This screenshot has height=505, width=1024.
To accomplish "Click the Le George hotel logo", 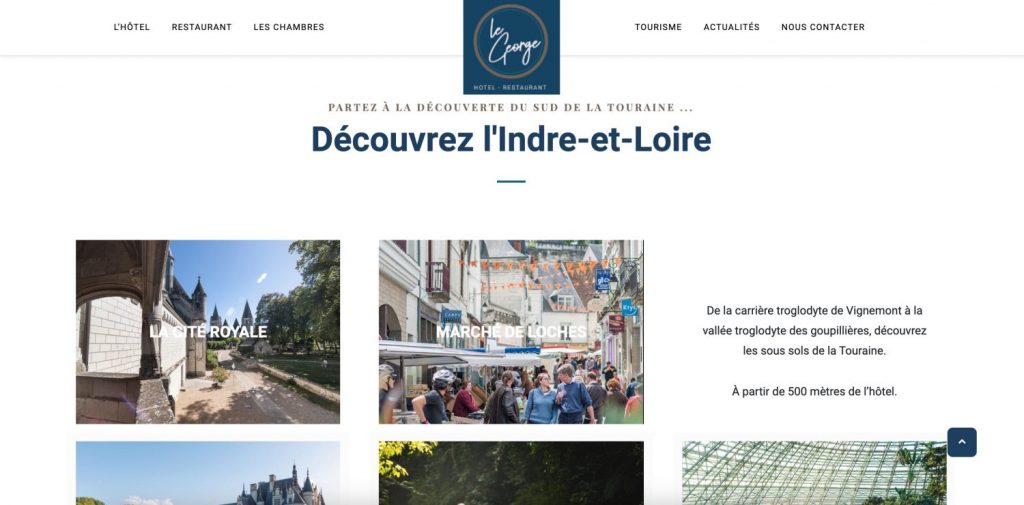I will coord(511,47).
